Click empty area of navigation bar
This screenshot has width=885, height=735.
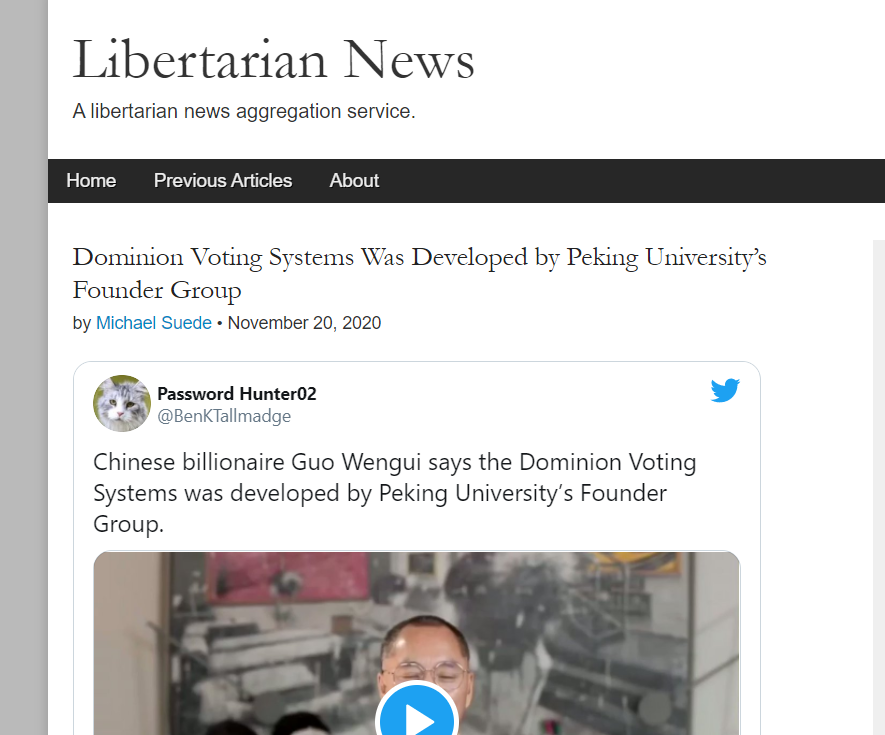[x=621, y=181]
